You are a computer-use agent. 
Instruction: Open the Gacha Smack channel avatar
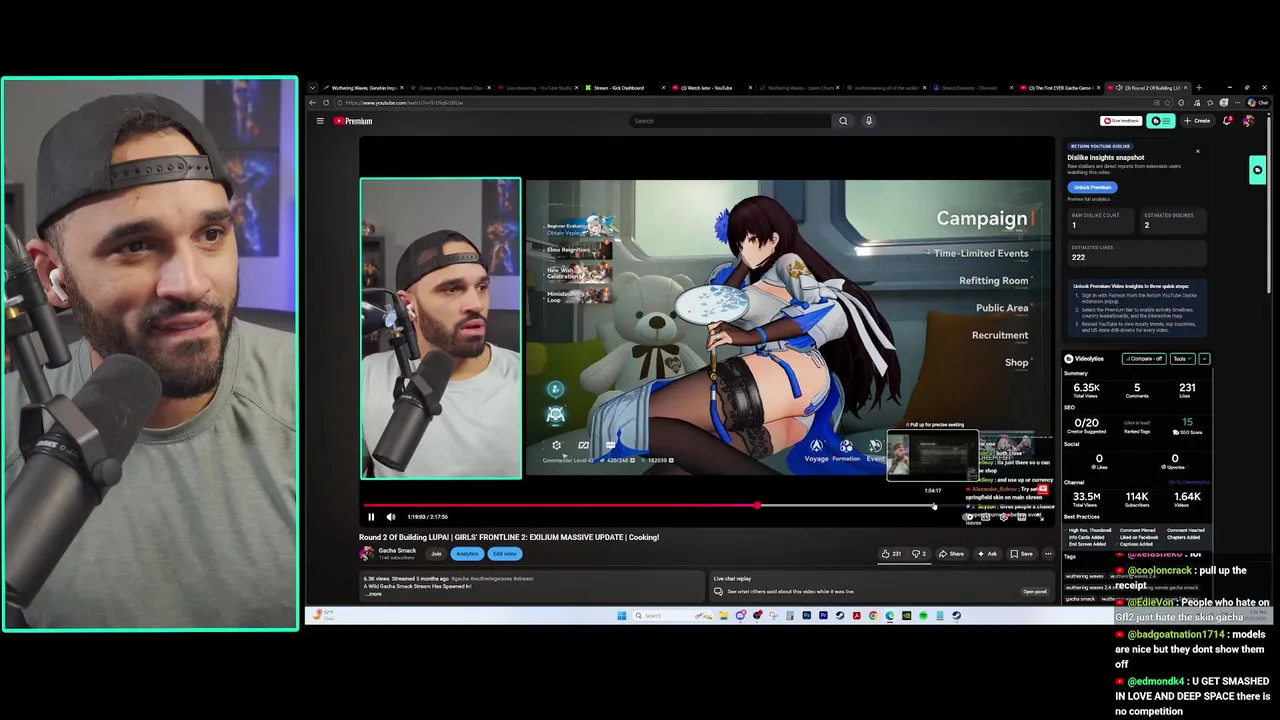click(x=367, y=553)
